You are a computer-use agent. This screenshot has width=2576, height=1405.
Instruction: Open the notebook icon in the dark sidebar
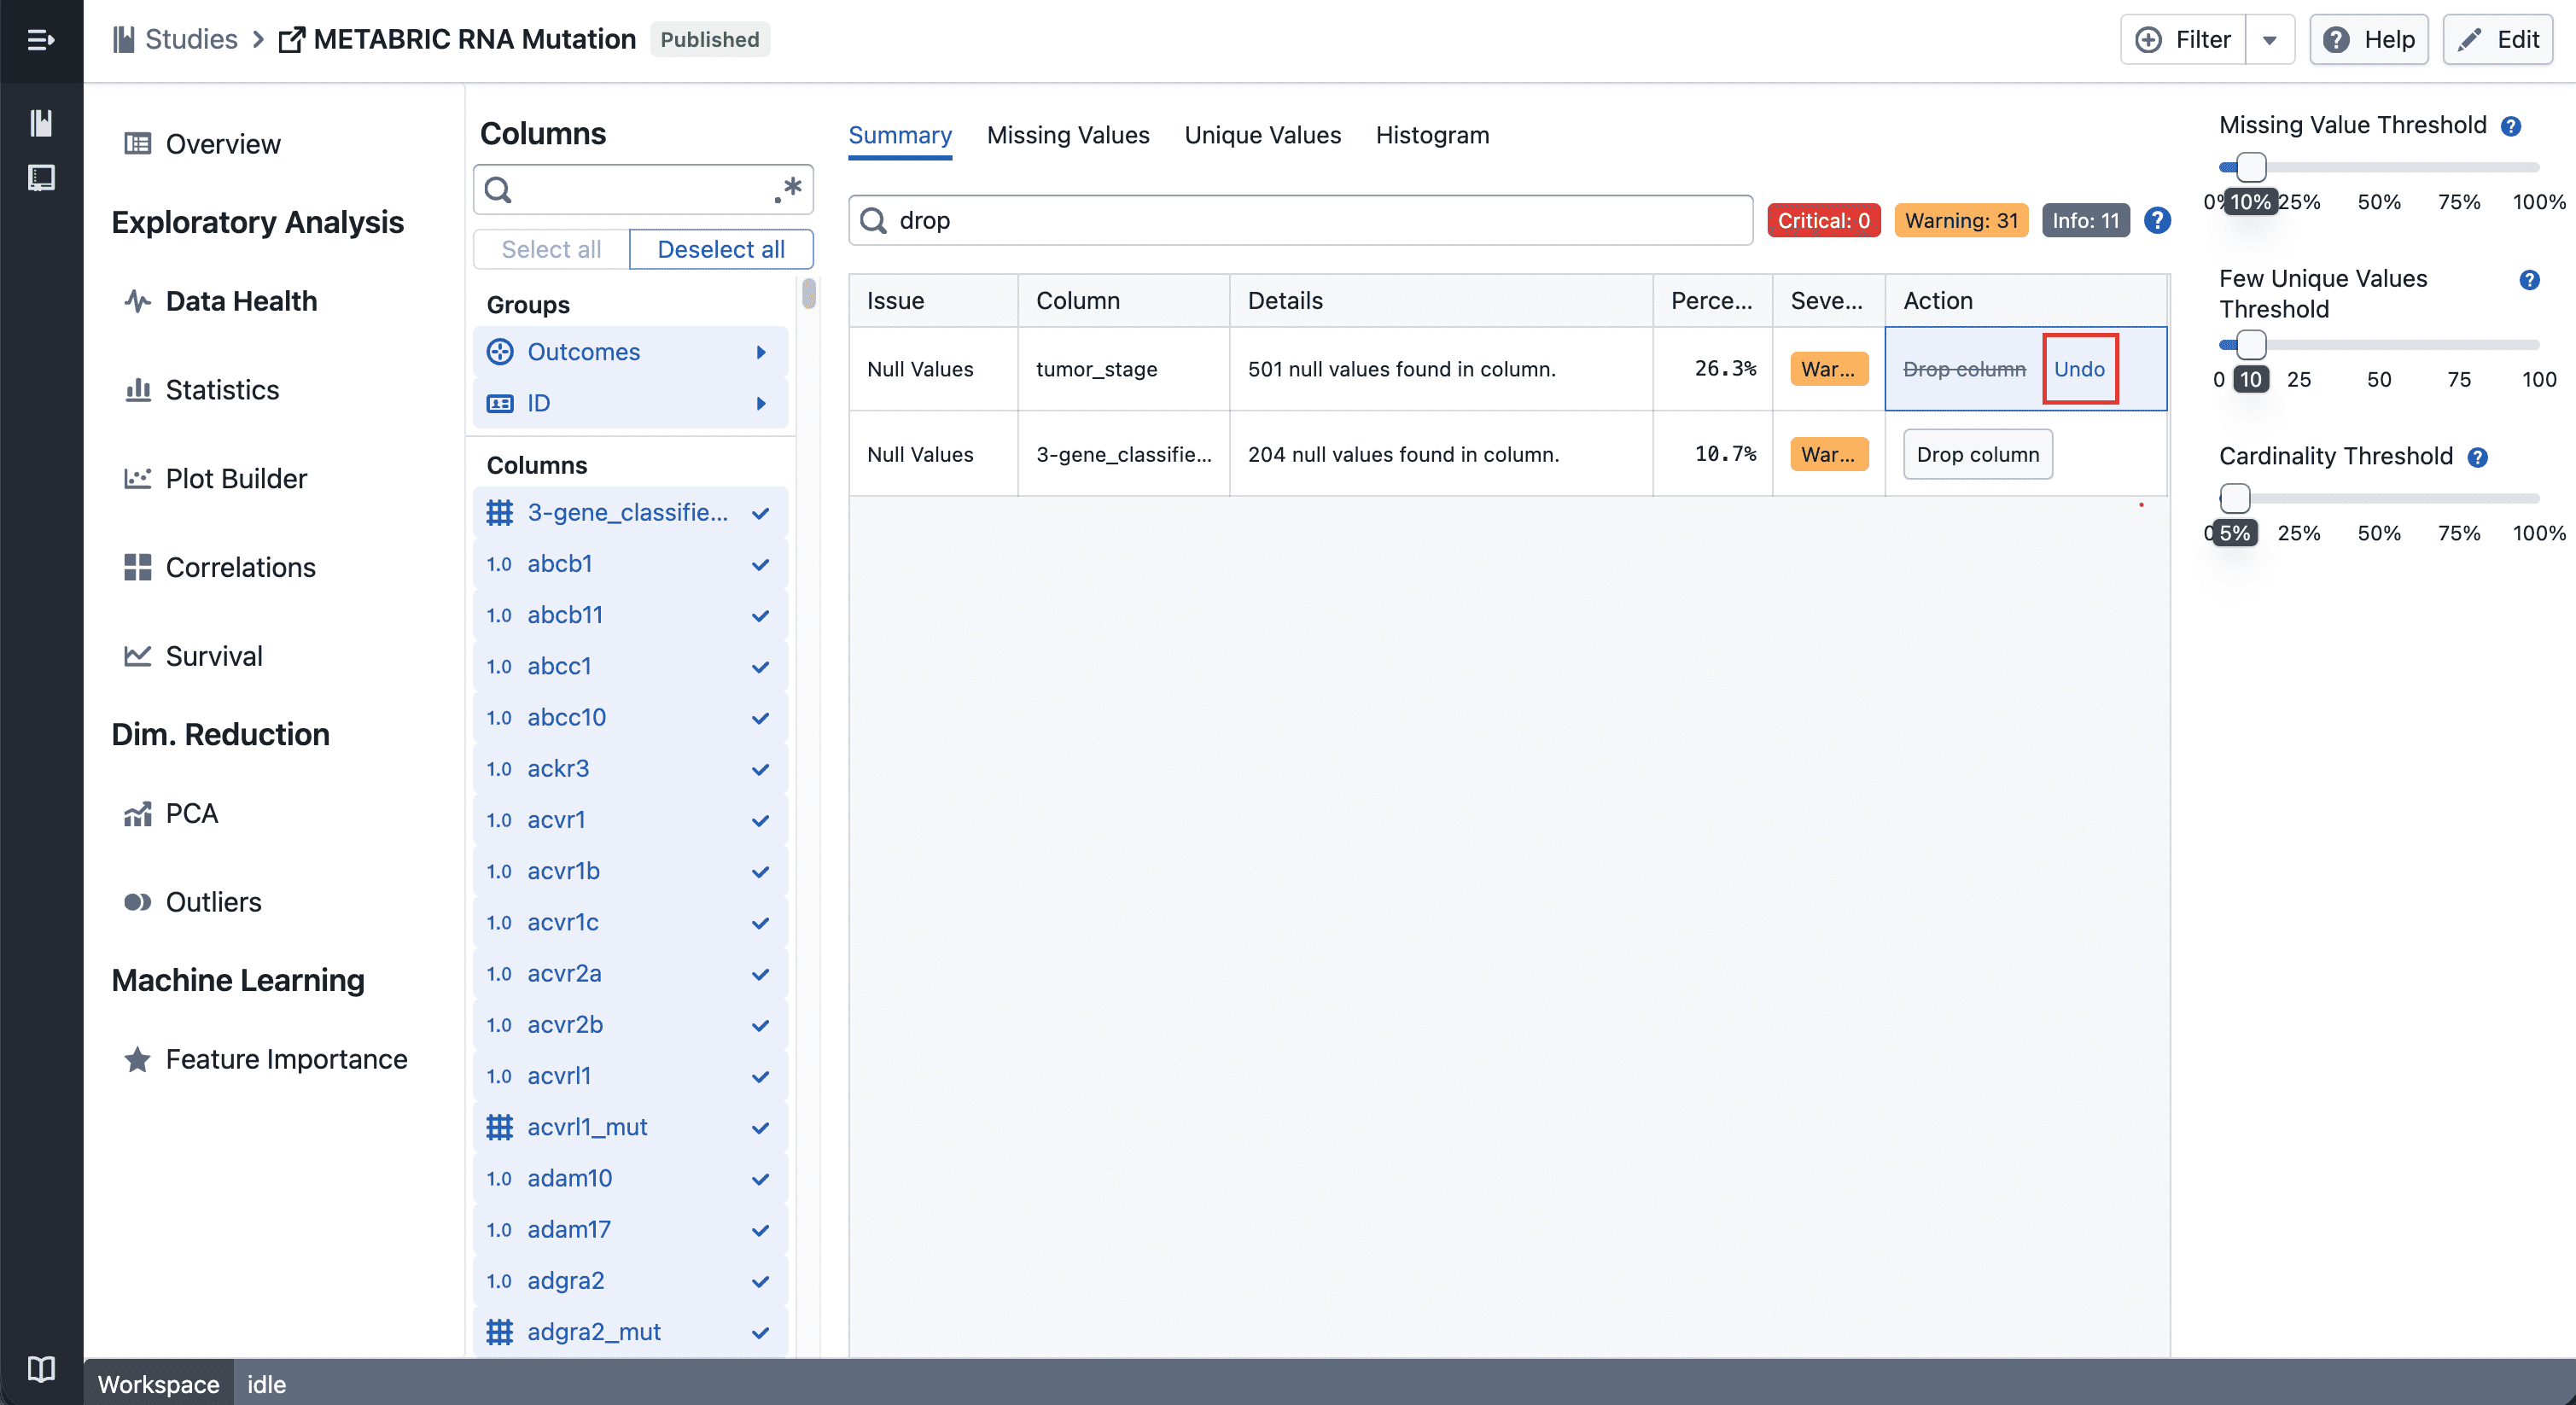(x=41, y=178)
